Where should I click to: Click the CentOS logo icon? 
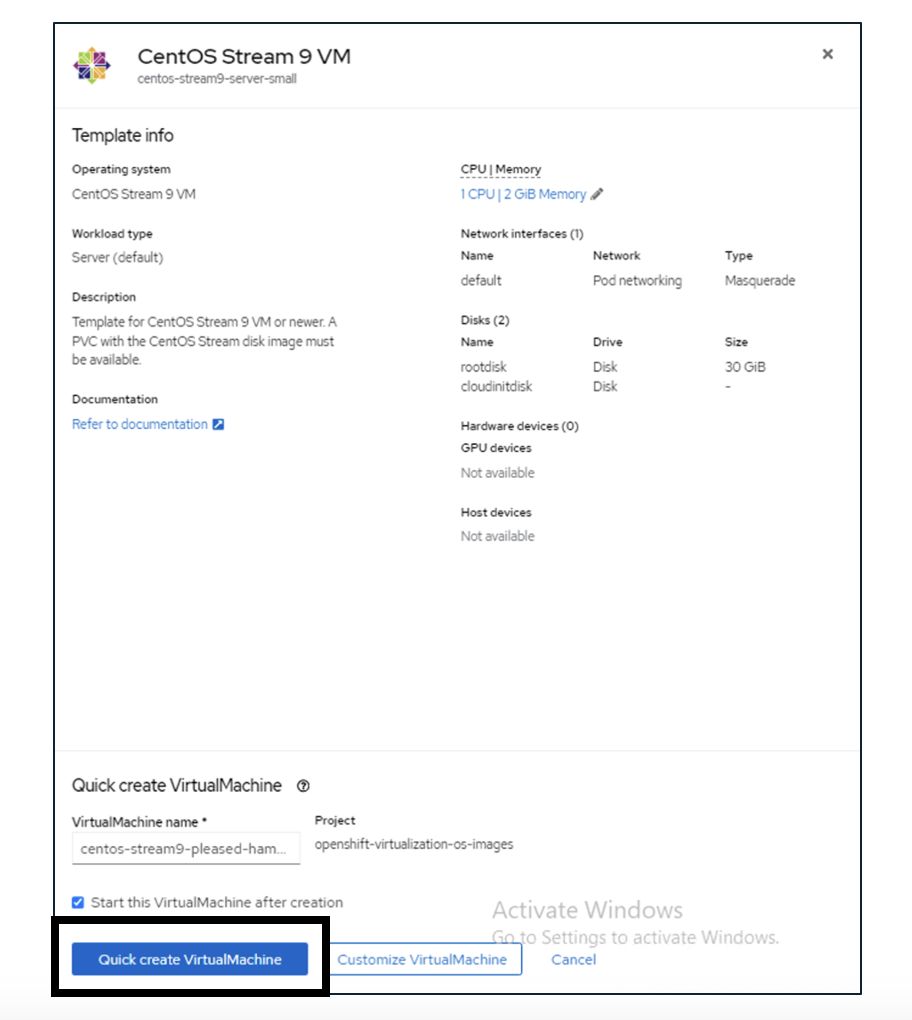[x=92, y=65]
